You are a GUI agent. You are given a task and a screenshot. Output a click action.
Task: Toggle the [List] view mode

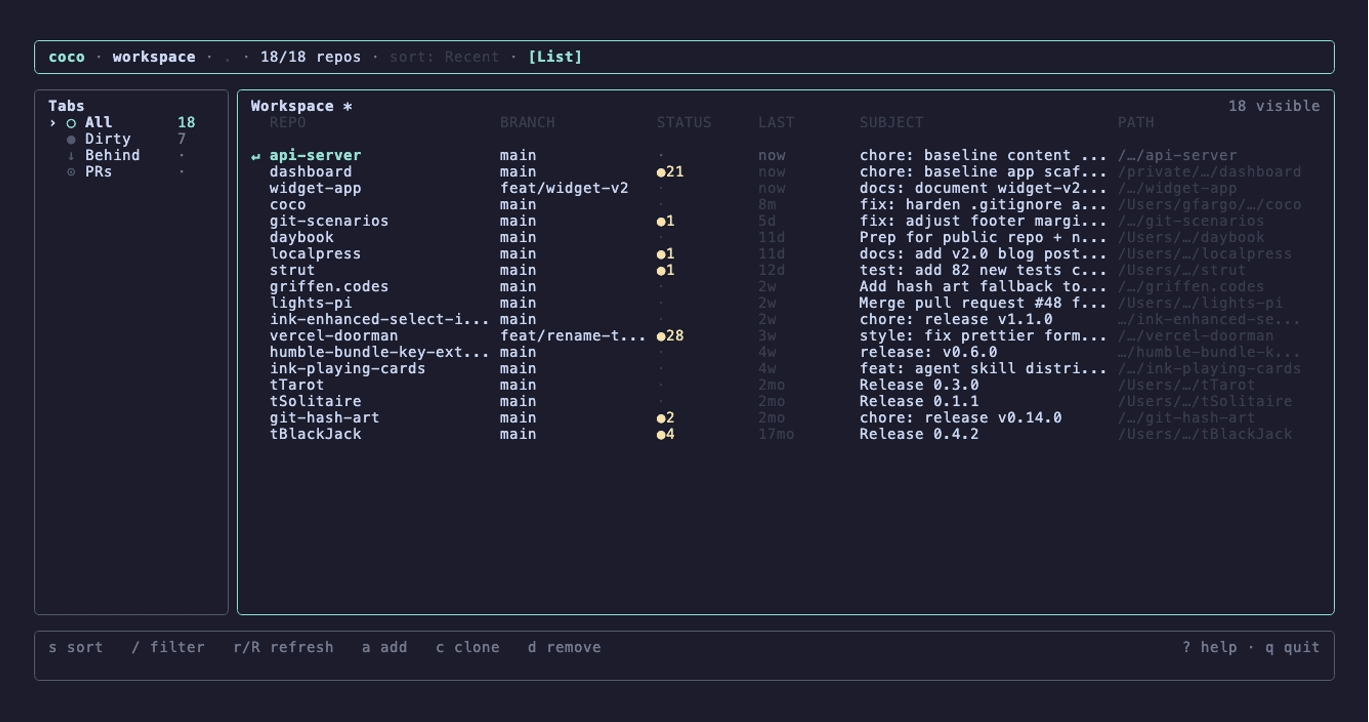tap(555, 57)
